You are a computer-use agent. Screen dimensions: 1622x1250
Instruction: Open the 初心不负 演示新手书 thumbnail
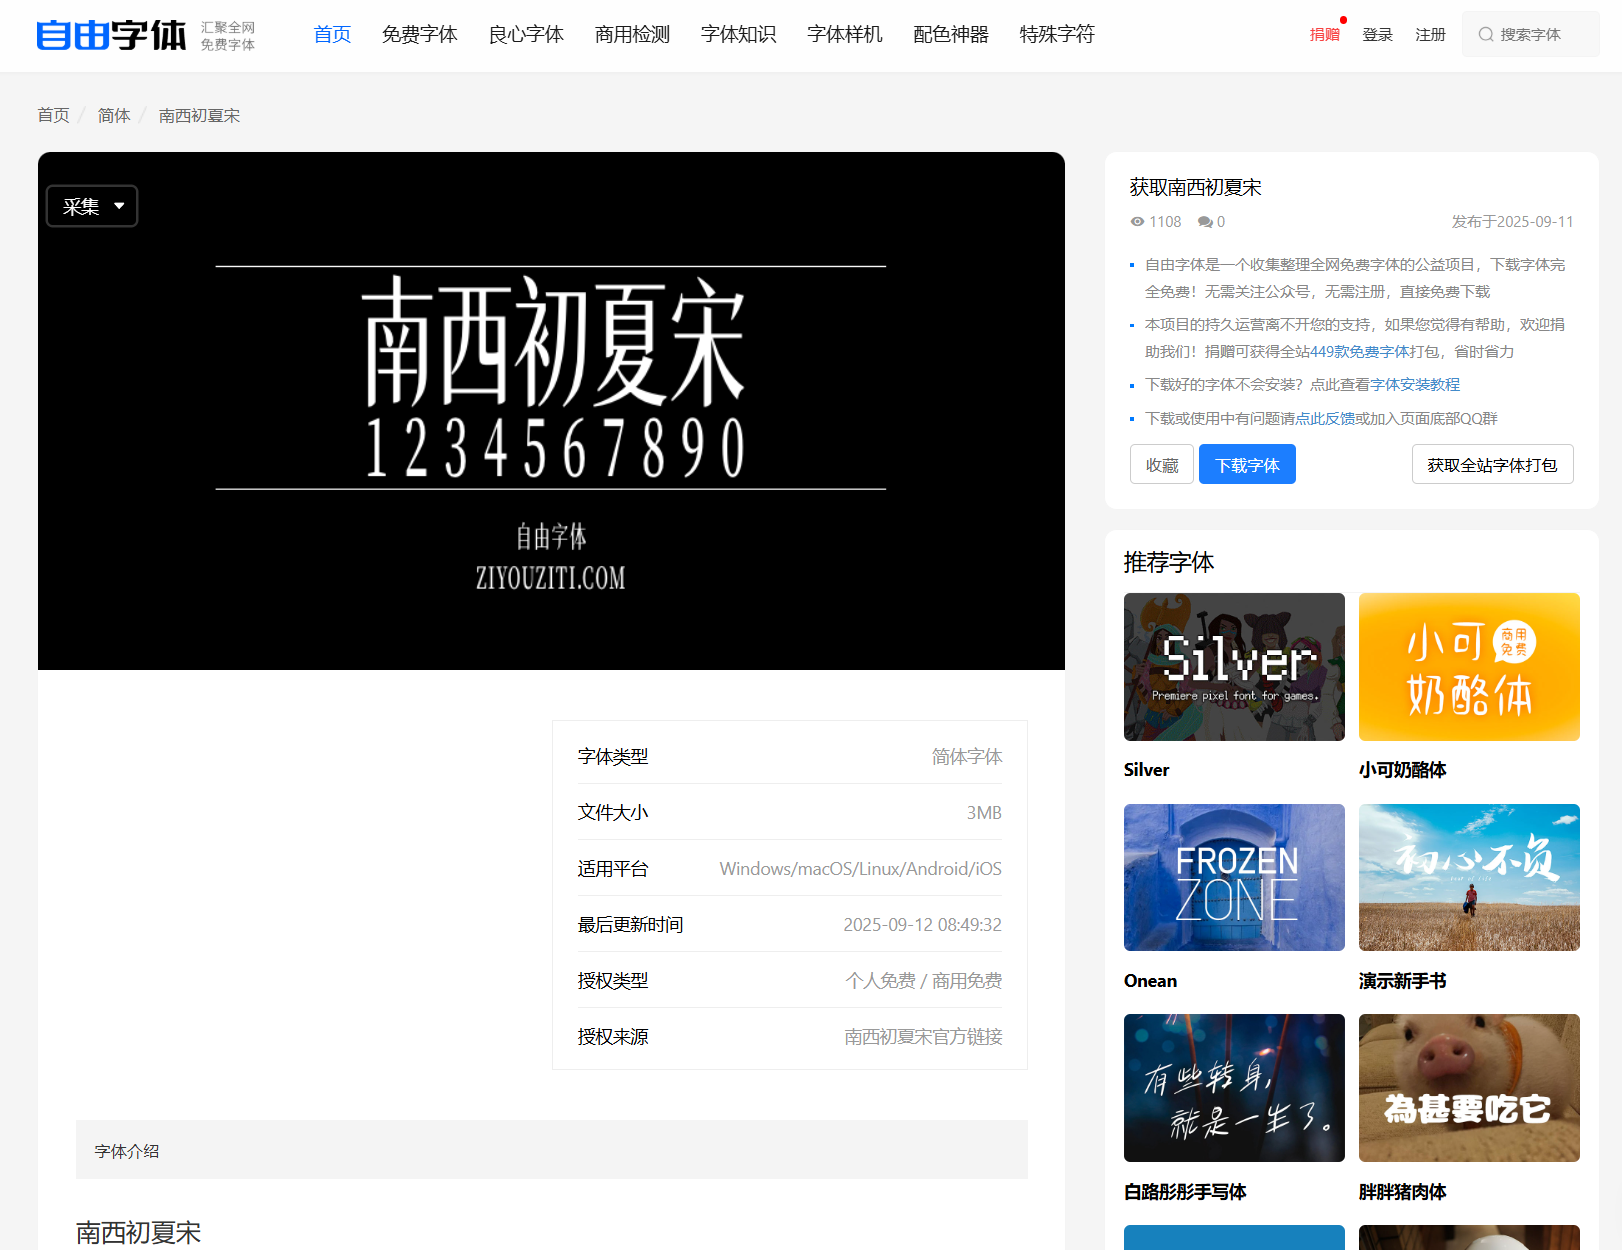point(1469,877)
